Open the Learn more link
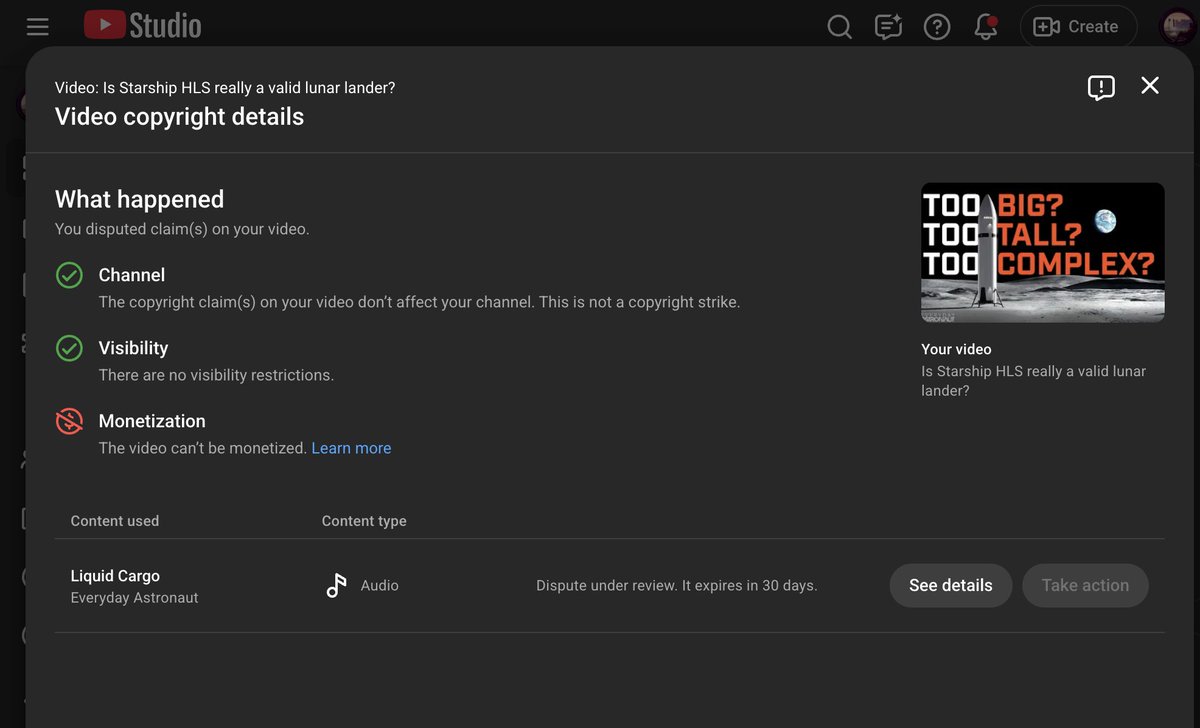This screenshot has height=728, width=1200. click(x=351, y=448)
